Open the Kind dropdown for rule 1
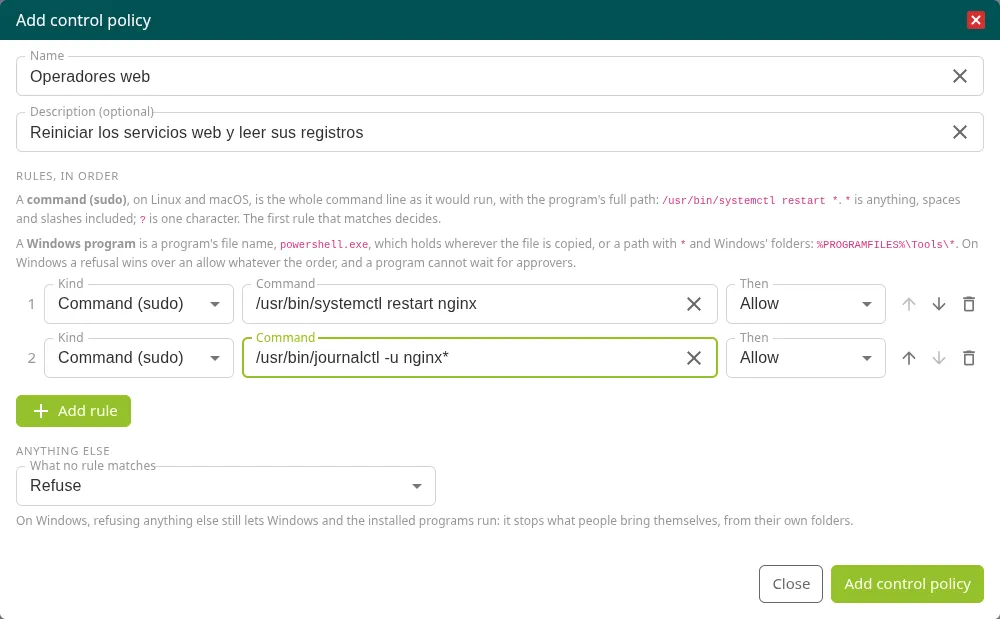The image size is (1000, 619). point(139,304)
